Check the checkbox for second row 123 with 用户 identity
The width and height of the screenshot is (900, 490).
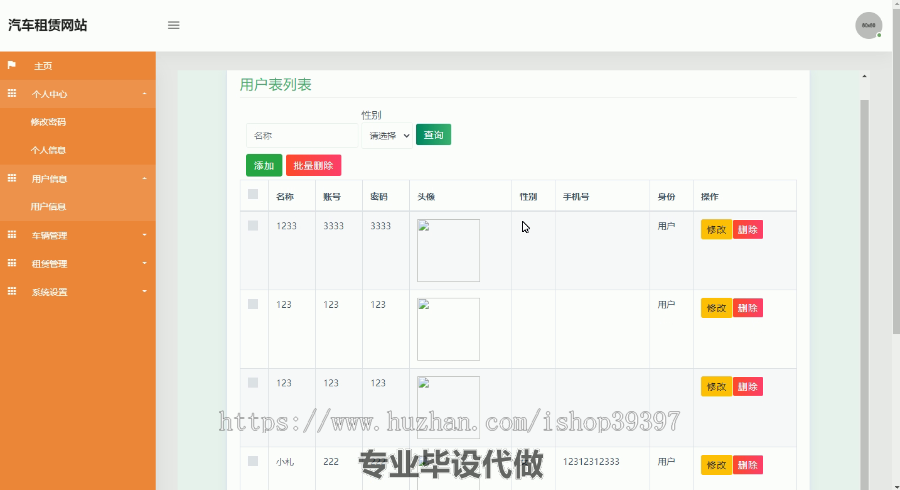point(253,304)
